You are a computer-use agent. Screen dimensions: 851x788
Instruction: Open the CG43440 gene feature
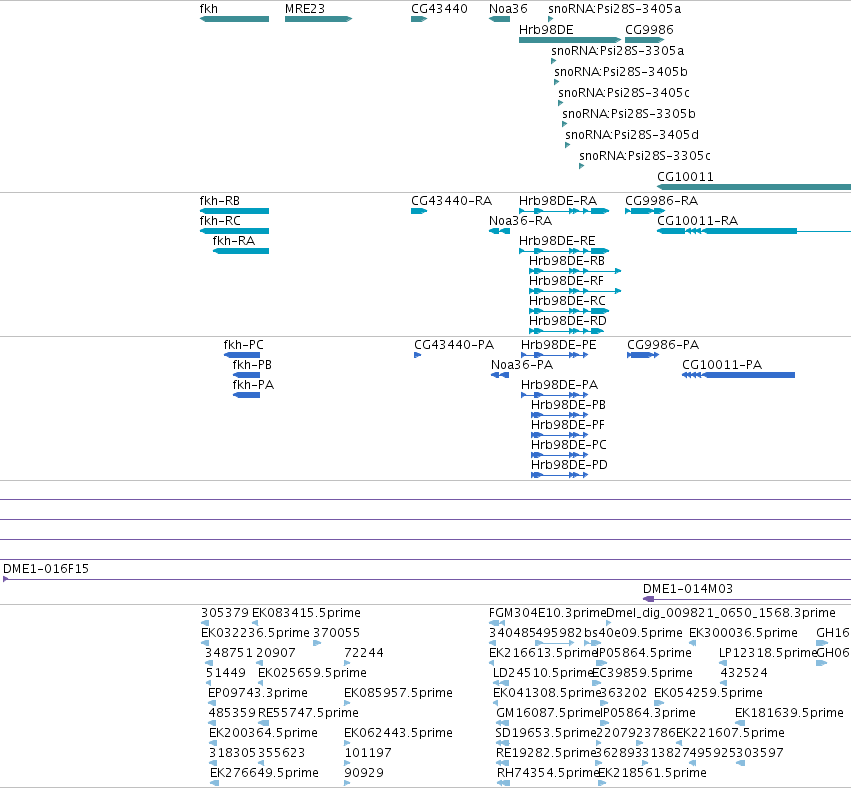point(419,19)
